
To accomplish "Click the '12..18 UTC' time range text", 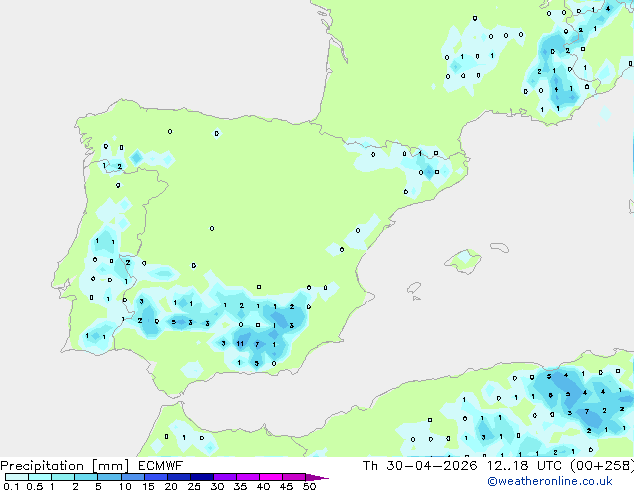I will tap(524, 466).
